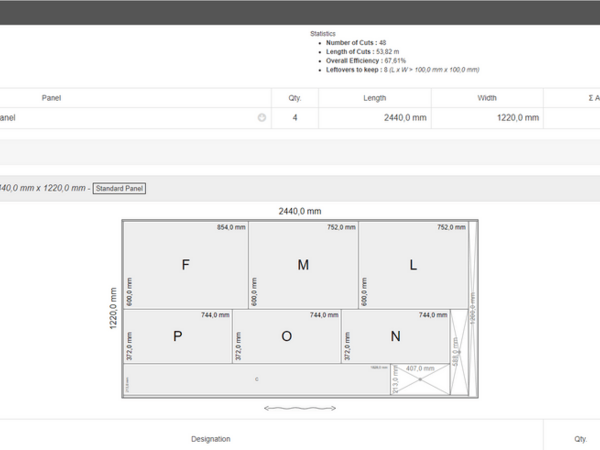
Task: Click the 1220,0 mm width cell
Action: click(487, 118)
